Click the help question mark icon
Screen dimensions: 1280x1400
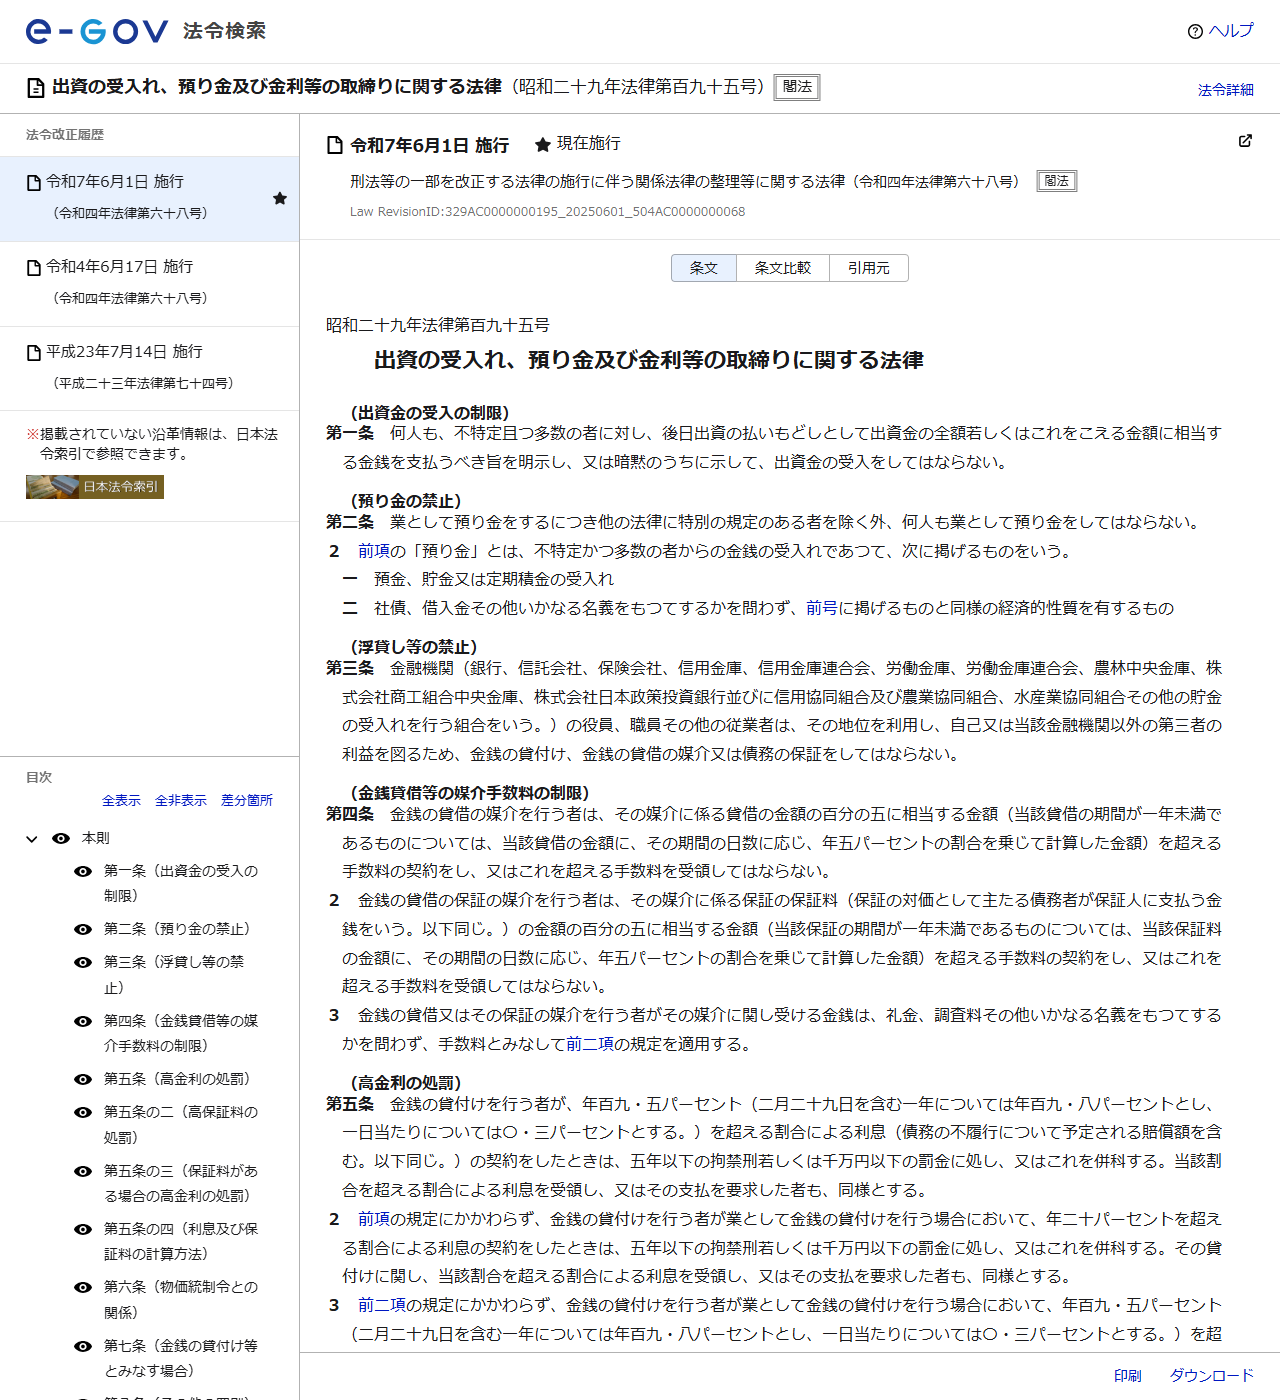(1195, 32)
